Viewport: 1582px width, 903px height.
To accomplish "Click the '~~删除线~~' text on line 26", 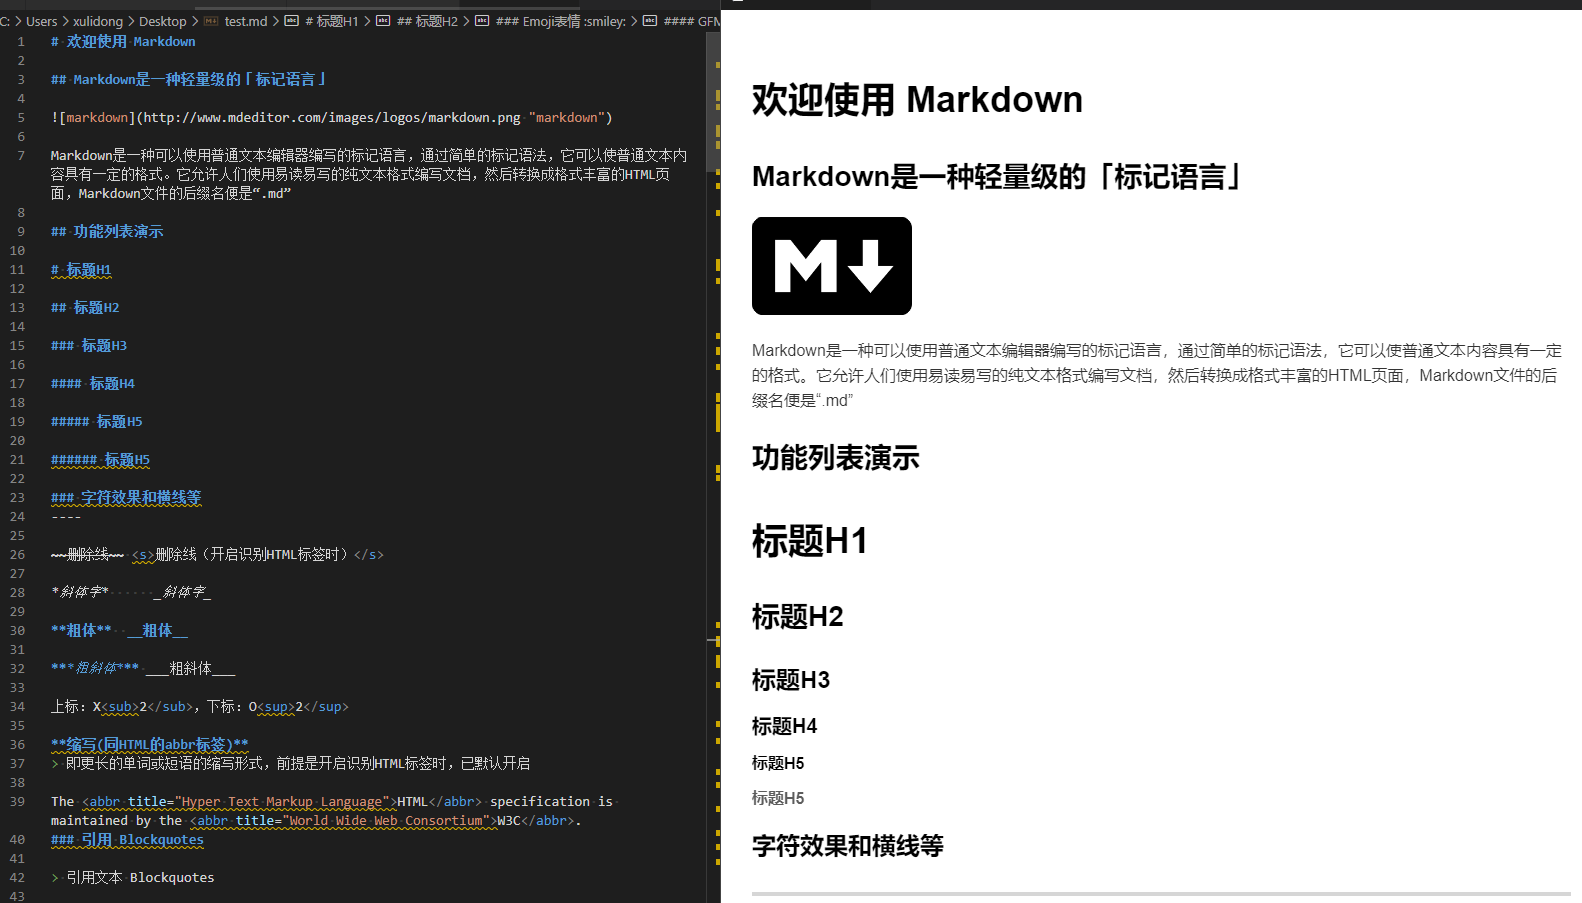I will pos(88,554).
